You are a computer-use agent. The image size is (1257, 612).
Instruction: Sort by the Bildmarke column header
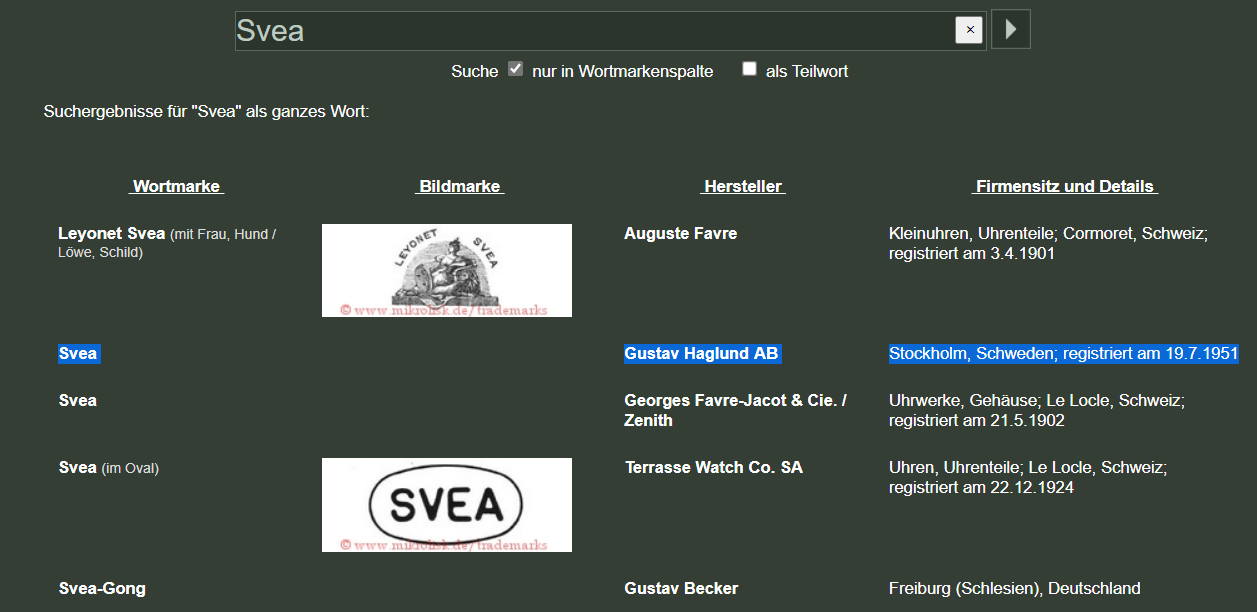coord(460,186)
